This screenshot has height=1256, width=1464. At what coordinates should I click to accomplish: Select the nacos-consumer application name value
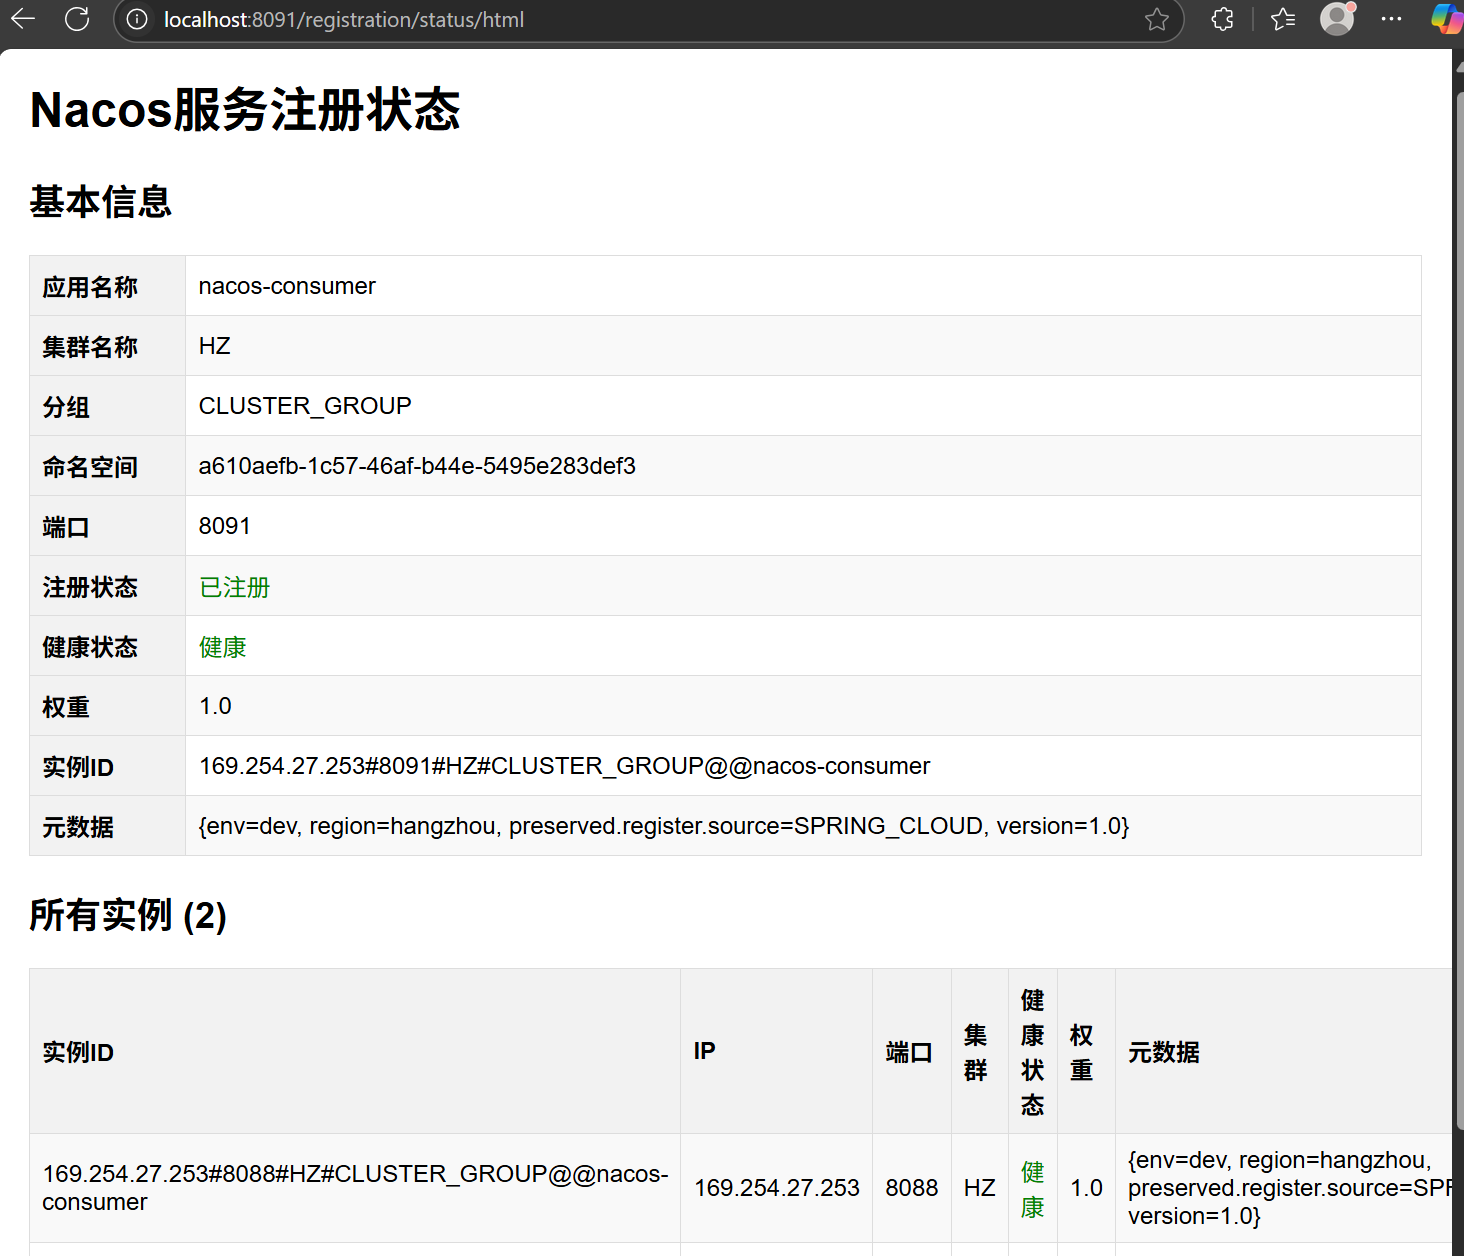[287, 286]
